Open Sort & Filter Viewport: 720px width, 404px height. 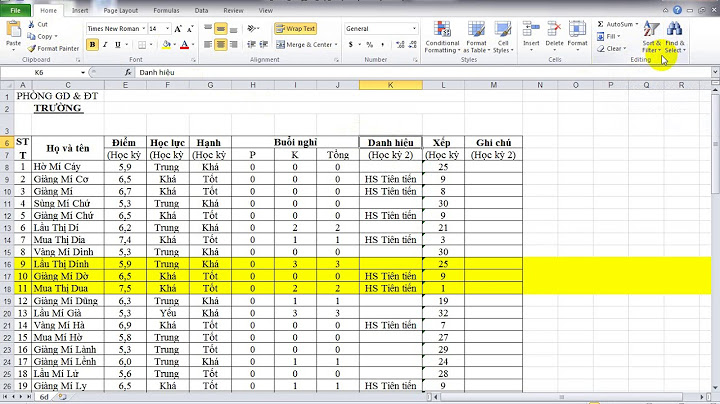coord(651,37)
